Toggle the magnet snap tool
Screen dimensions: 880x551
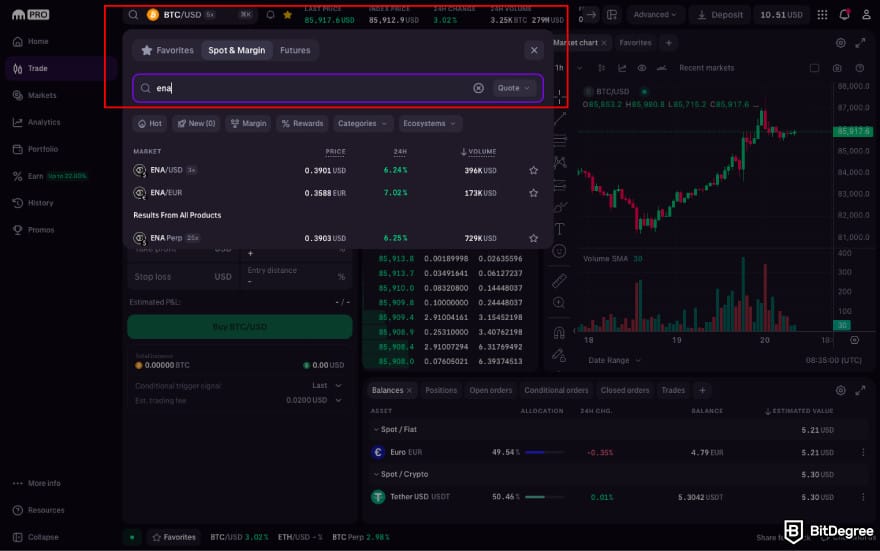(560, 333)
